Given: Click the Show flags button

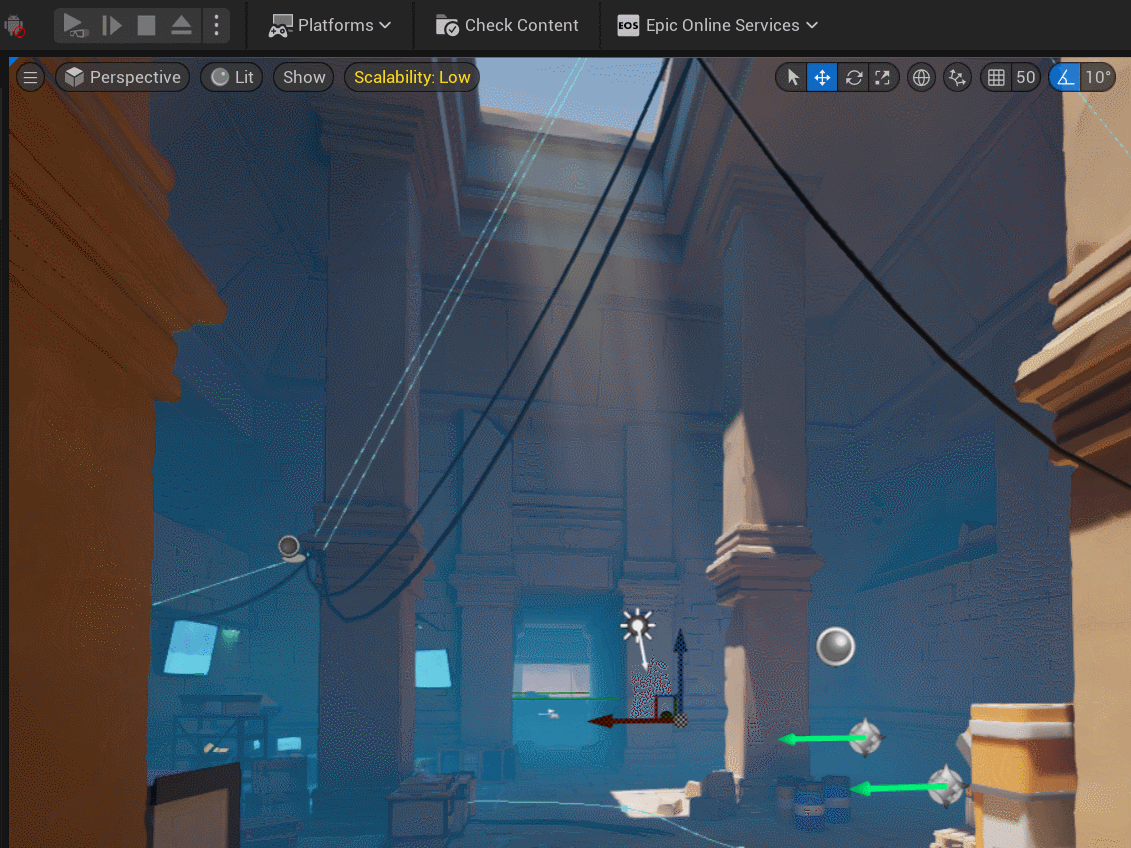Looking at the screenshot, I should [x=304, y=78].
